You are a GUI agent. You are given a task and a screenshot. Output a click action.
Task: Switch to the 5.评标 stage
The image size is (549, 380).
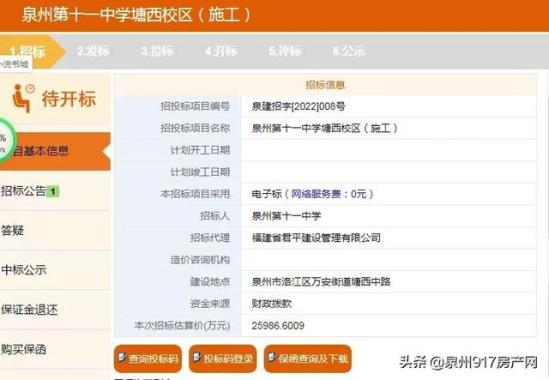click(285, 51)
